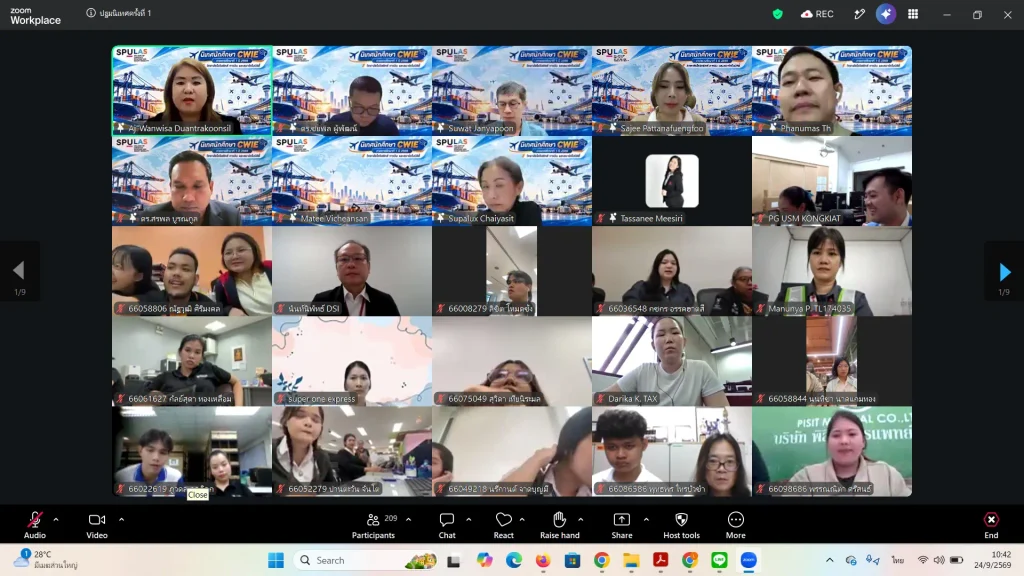Go to previous gallery page
This screenshot has height=576, width=1024.
(19, 272)
